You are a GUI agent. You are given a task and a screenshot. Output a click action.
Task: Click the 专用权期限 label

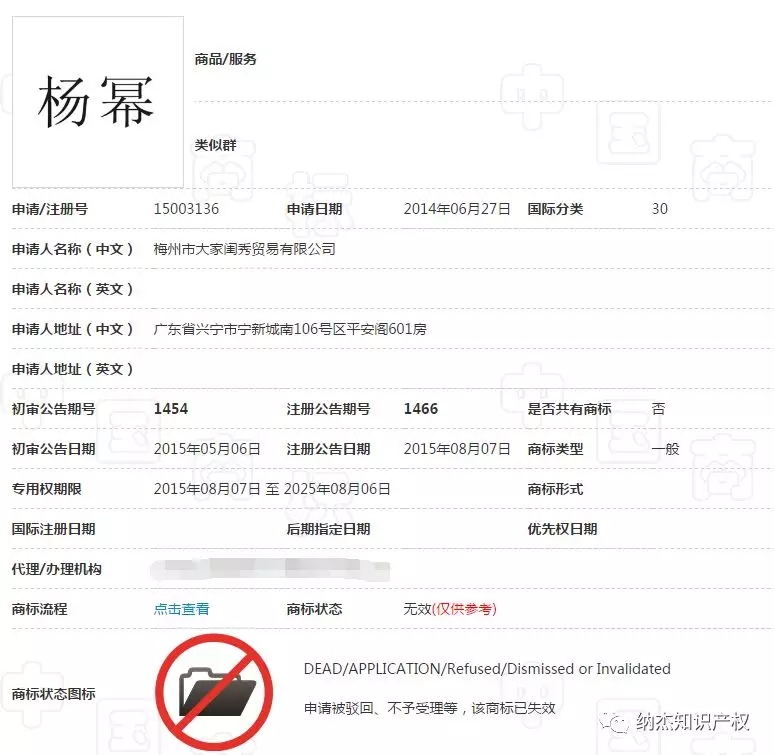(46, 489)
